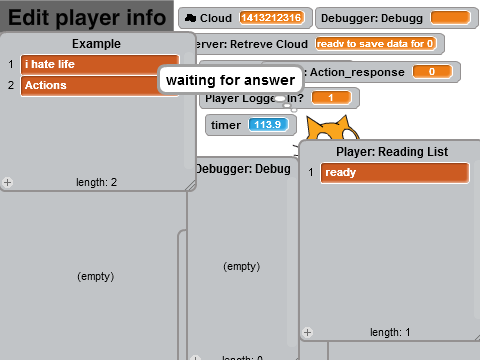Screen dimensions: 480x360
Task: Click the Debugger: Debugg orange value box
Action: click(x=450, y=18)
